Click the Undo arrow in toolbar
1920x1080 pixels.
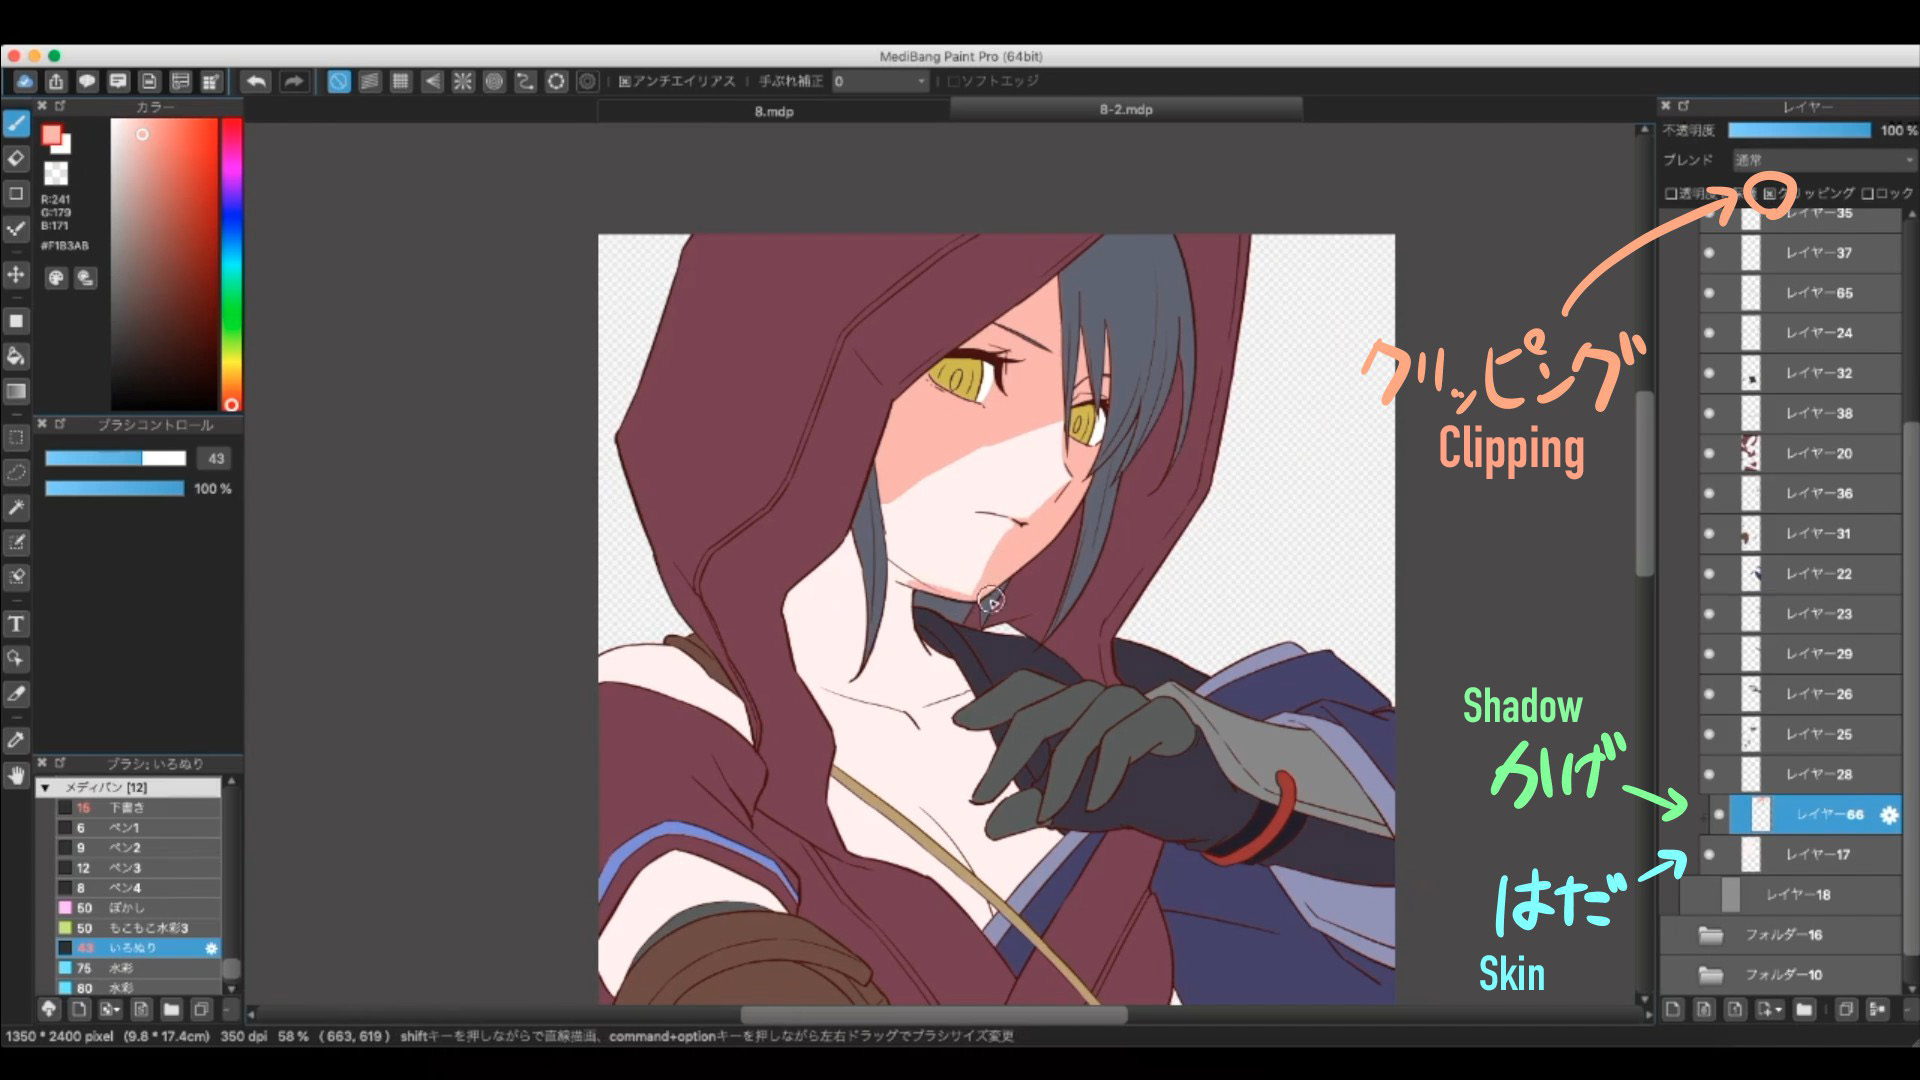click(x=256, y=81)
